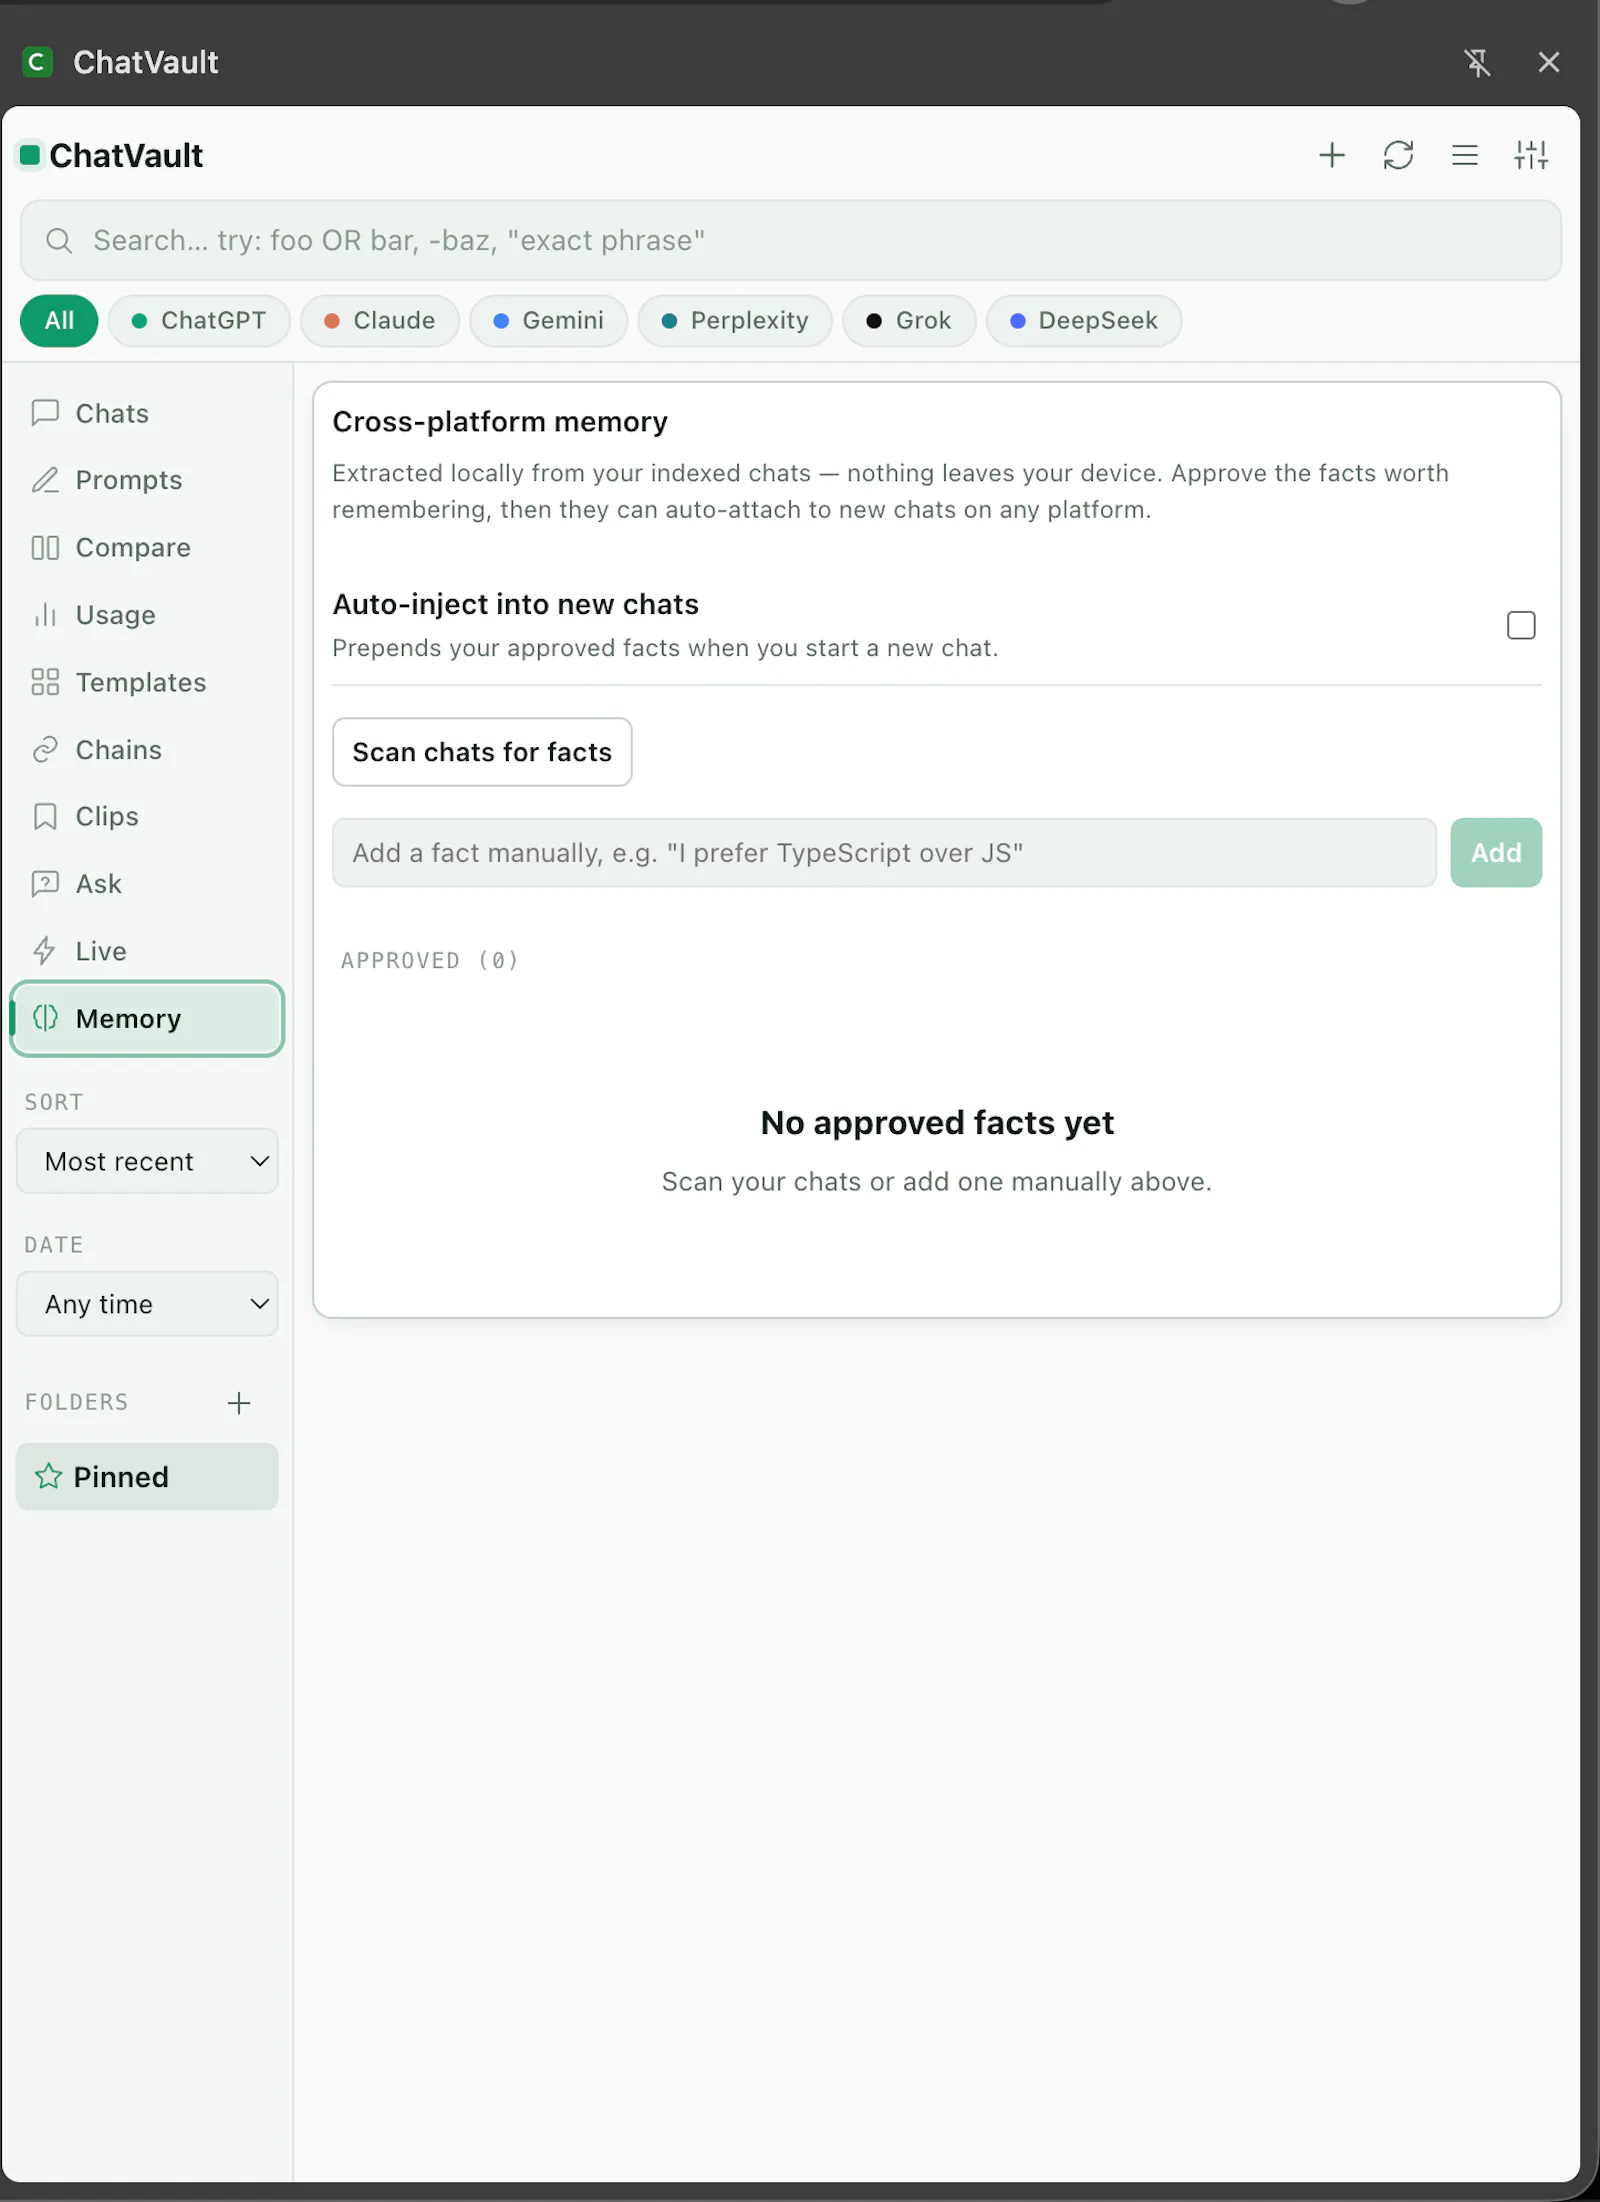Filter by ChatGPT platform
Image resolution: width=1600 pixels, height=2202 pixels.
199,320
